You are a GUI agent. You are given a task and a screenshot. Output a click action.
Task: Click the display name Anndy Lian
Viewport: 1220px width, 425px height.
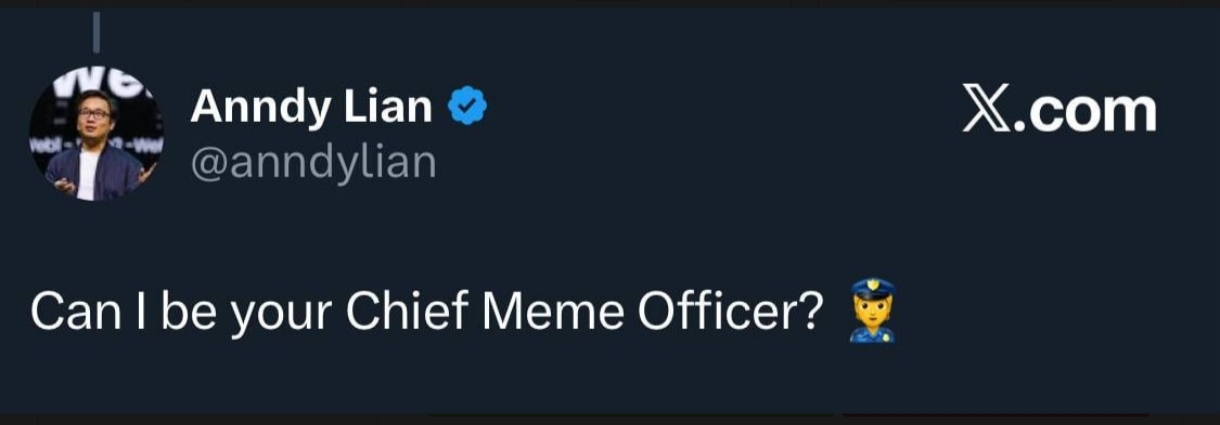pos(311,107)
